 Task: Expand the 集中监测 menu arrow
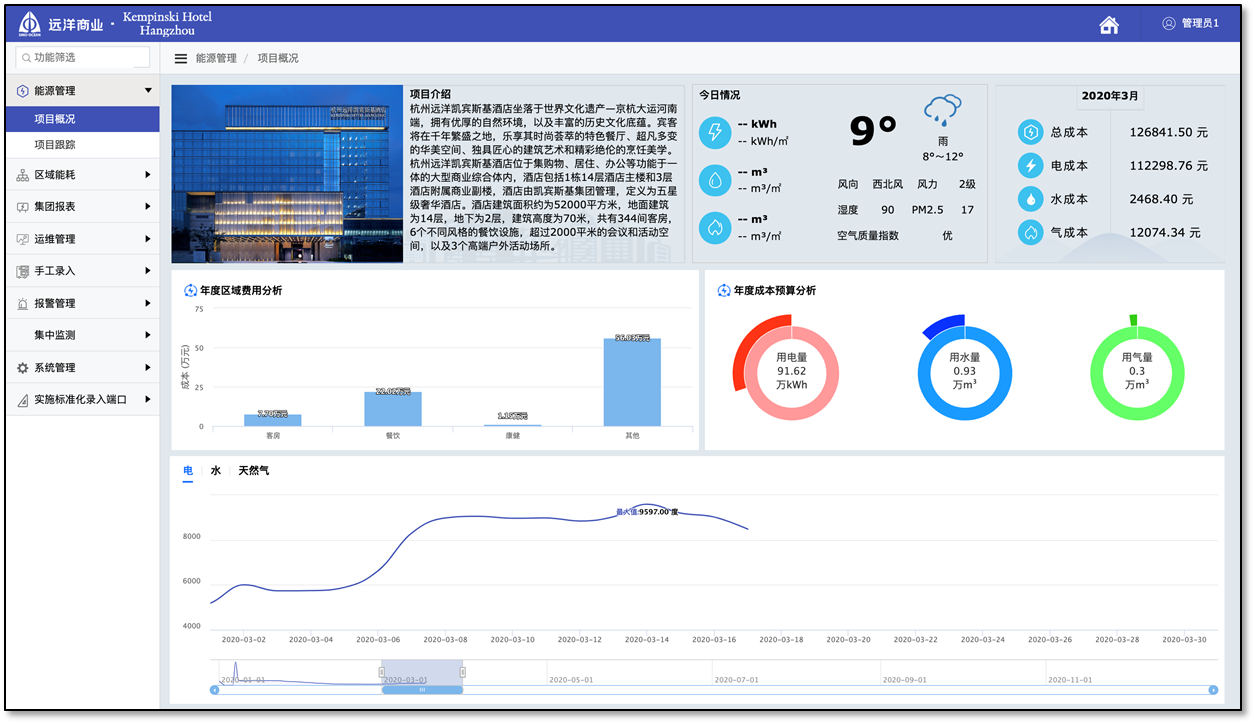(148, 335)
